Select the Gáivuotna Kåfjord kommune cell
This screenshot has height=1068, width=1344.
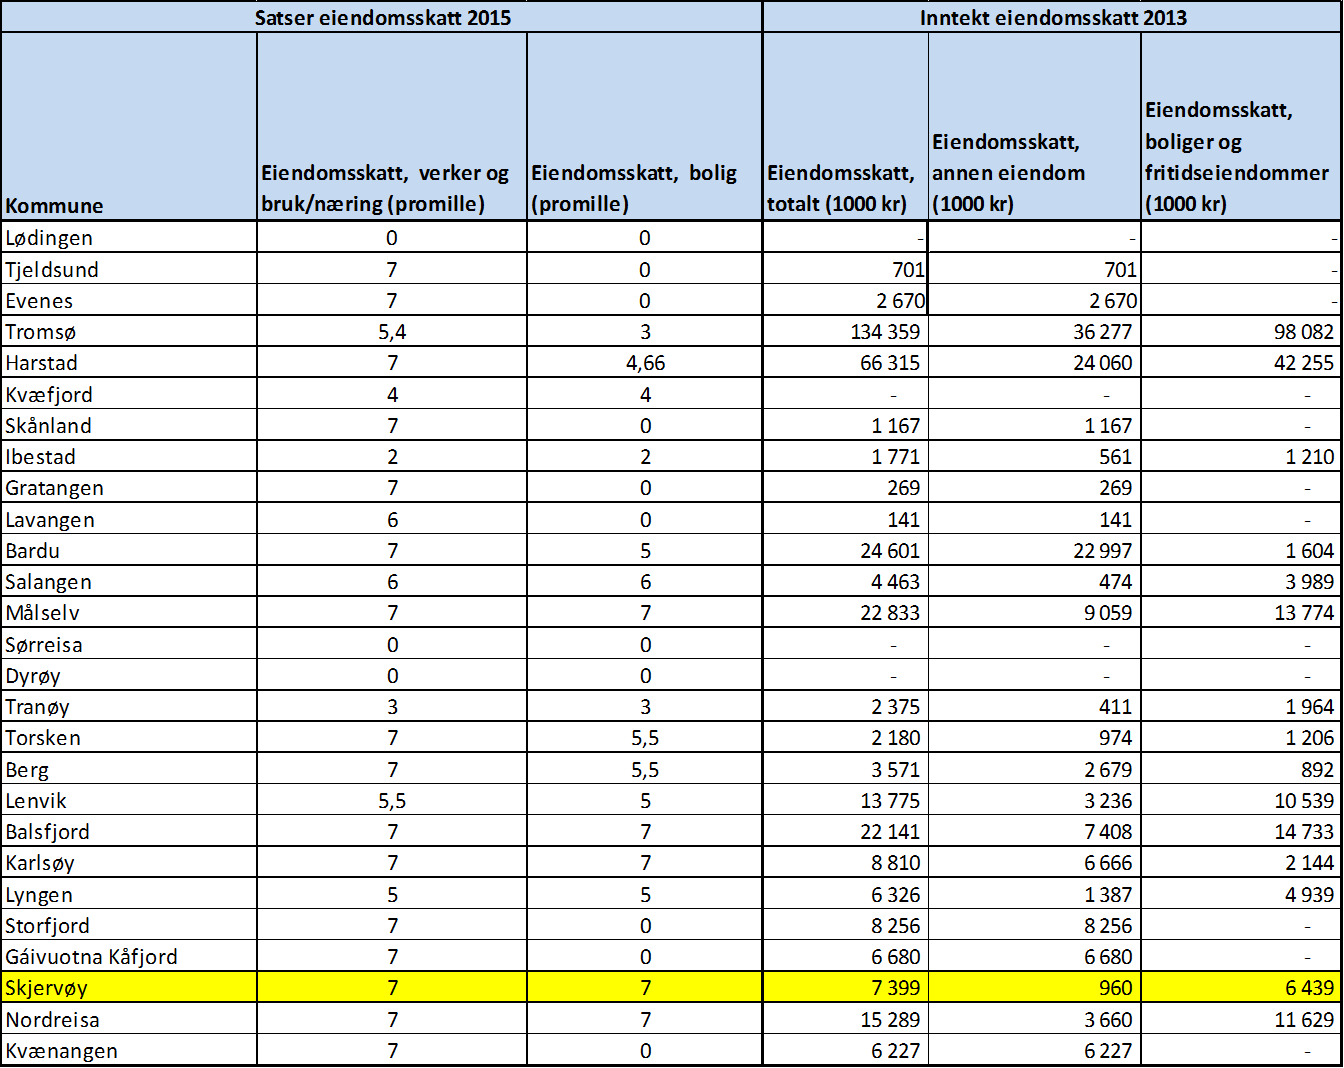click(x=129, y=956)
